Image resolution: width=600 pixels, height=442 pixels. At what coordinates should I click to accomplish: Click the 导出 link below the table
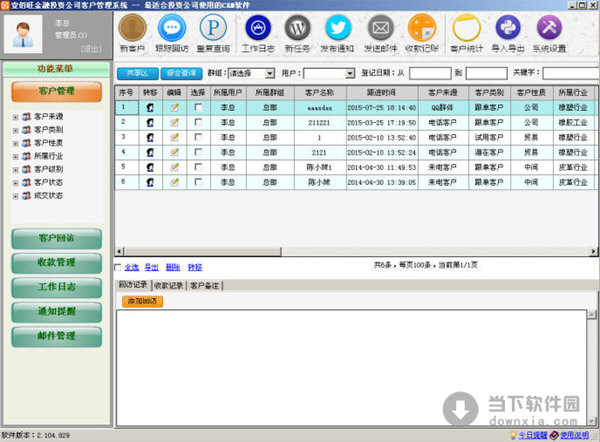[151, 268]
